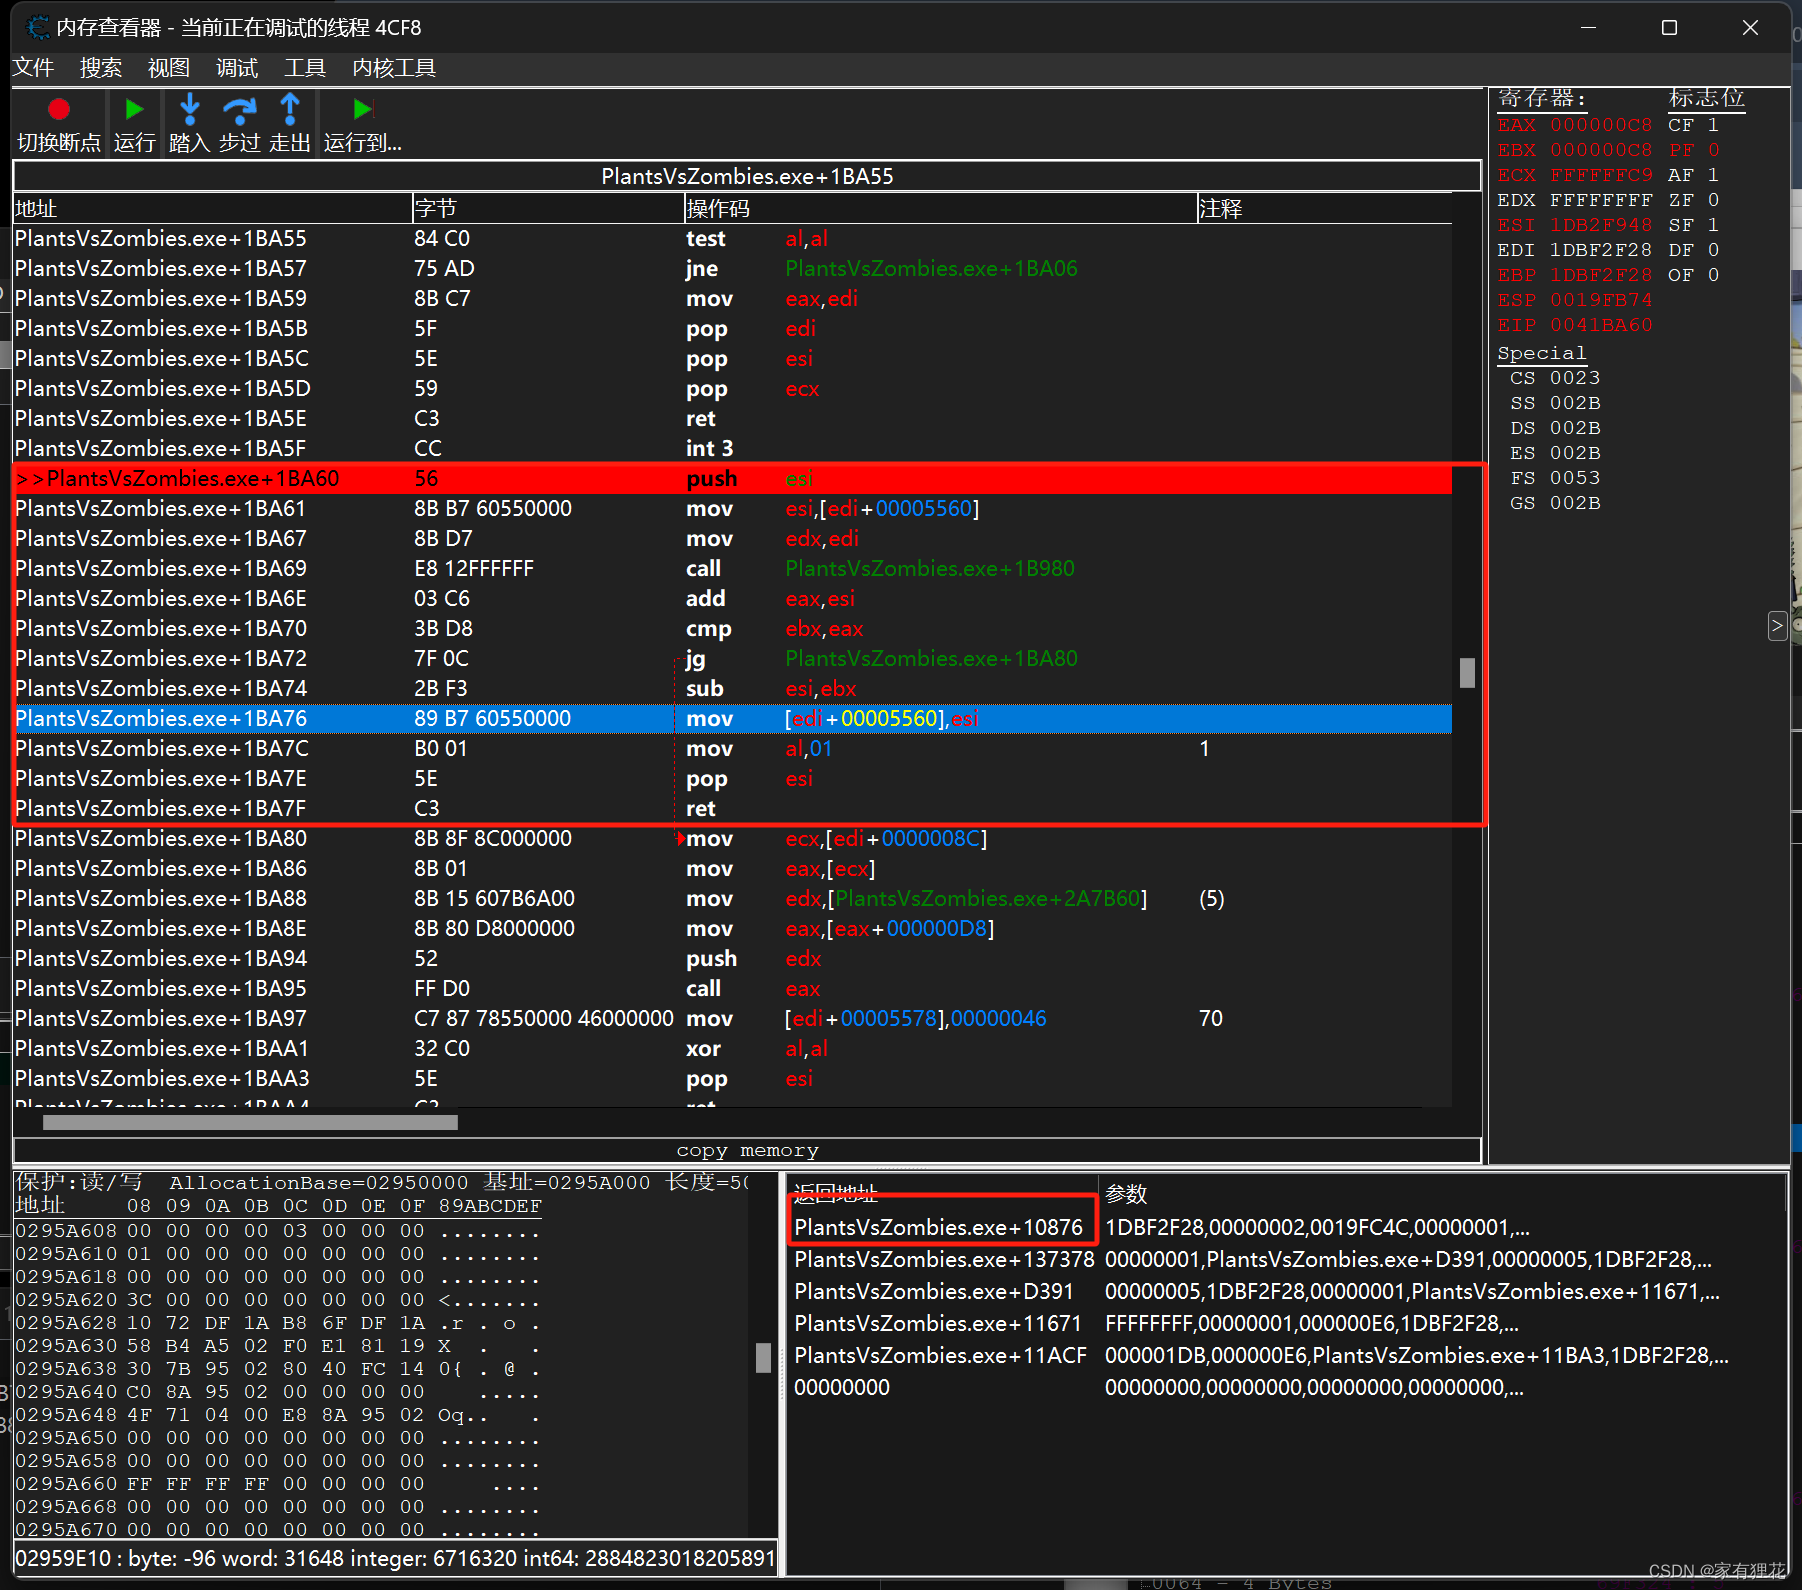Click the EIP register value 0041BA60
Image resolution: width=1802 pixels, height=1590 pixels.
pyautogui.click(x=1601, y=325)
